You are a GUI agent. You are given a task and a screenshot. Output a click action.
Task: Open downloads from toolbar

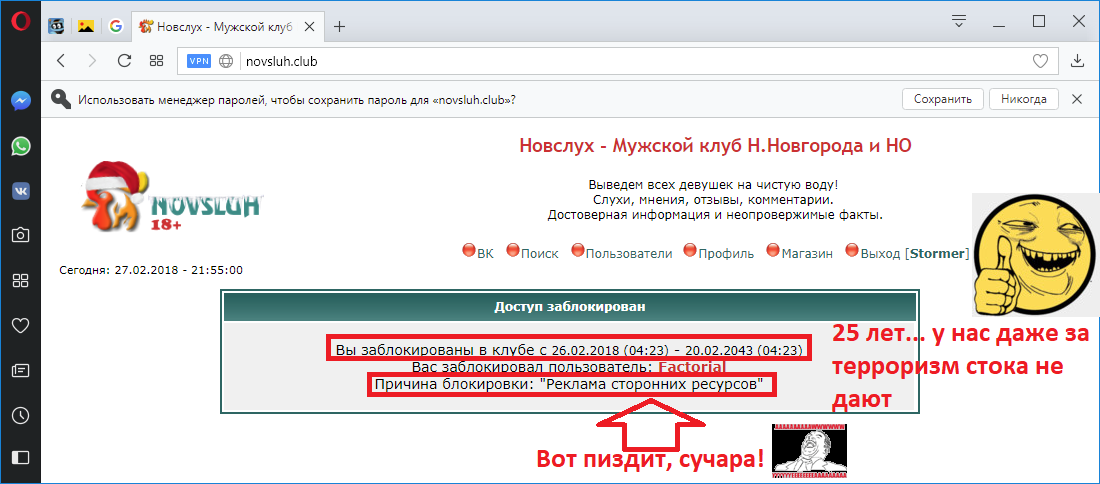[x=1077, y=61]
